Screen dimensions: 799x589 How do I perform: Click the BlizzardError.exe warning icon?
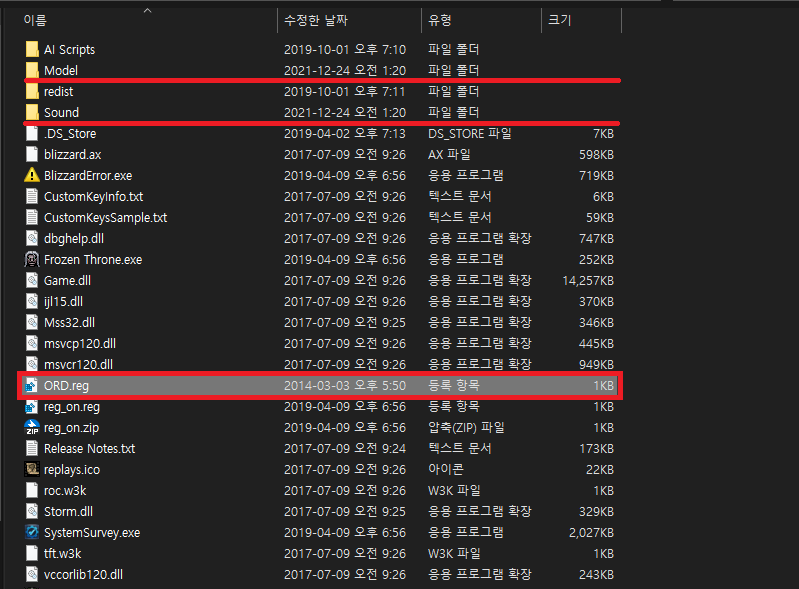coord(32,175)
